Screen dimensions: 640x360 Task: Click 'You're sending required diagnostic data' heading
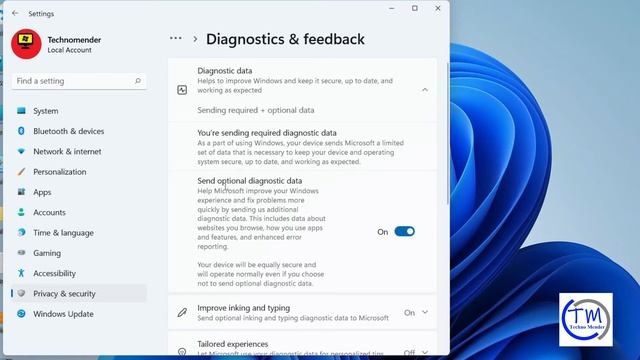(x=267, y=133)
